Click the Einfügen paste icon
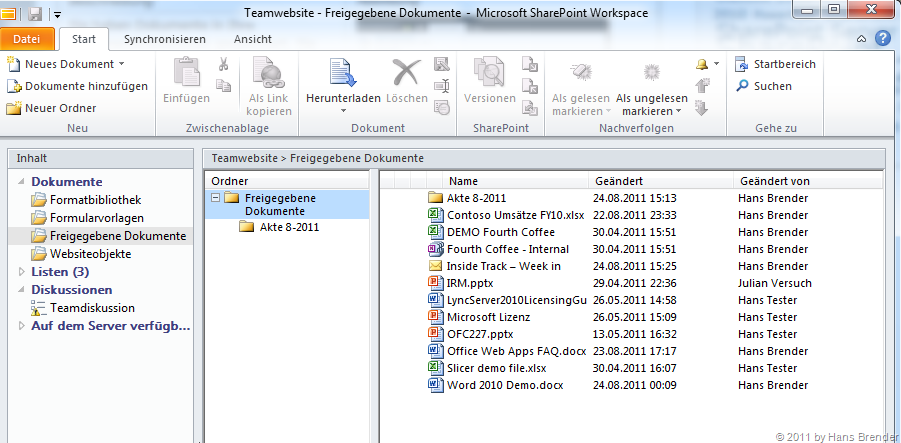The height and width of the screenshot is (443, 901). [x=186, y=73]
